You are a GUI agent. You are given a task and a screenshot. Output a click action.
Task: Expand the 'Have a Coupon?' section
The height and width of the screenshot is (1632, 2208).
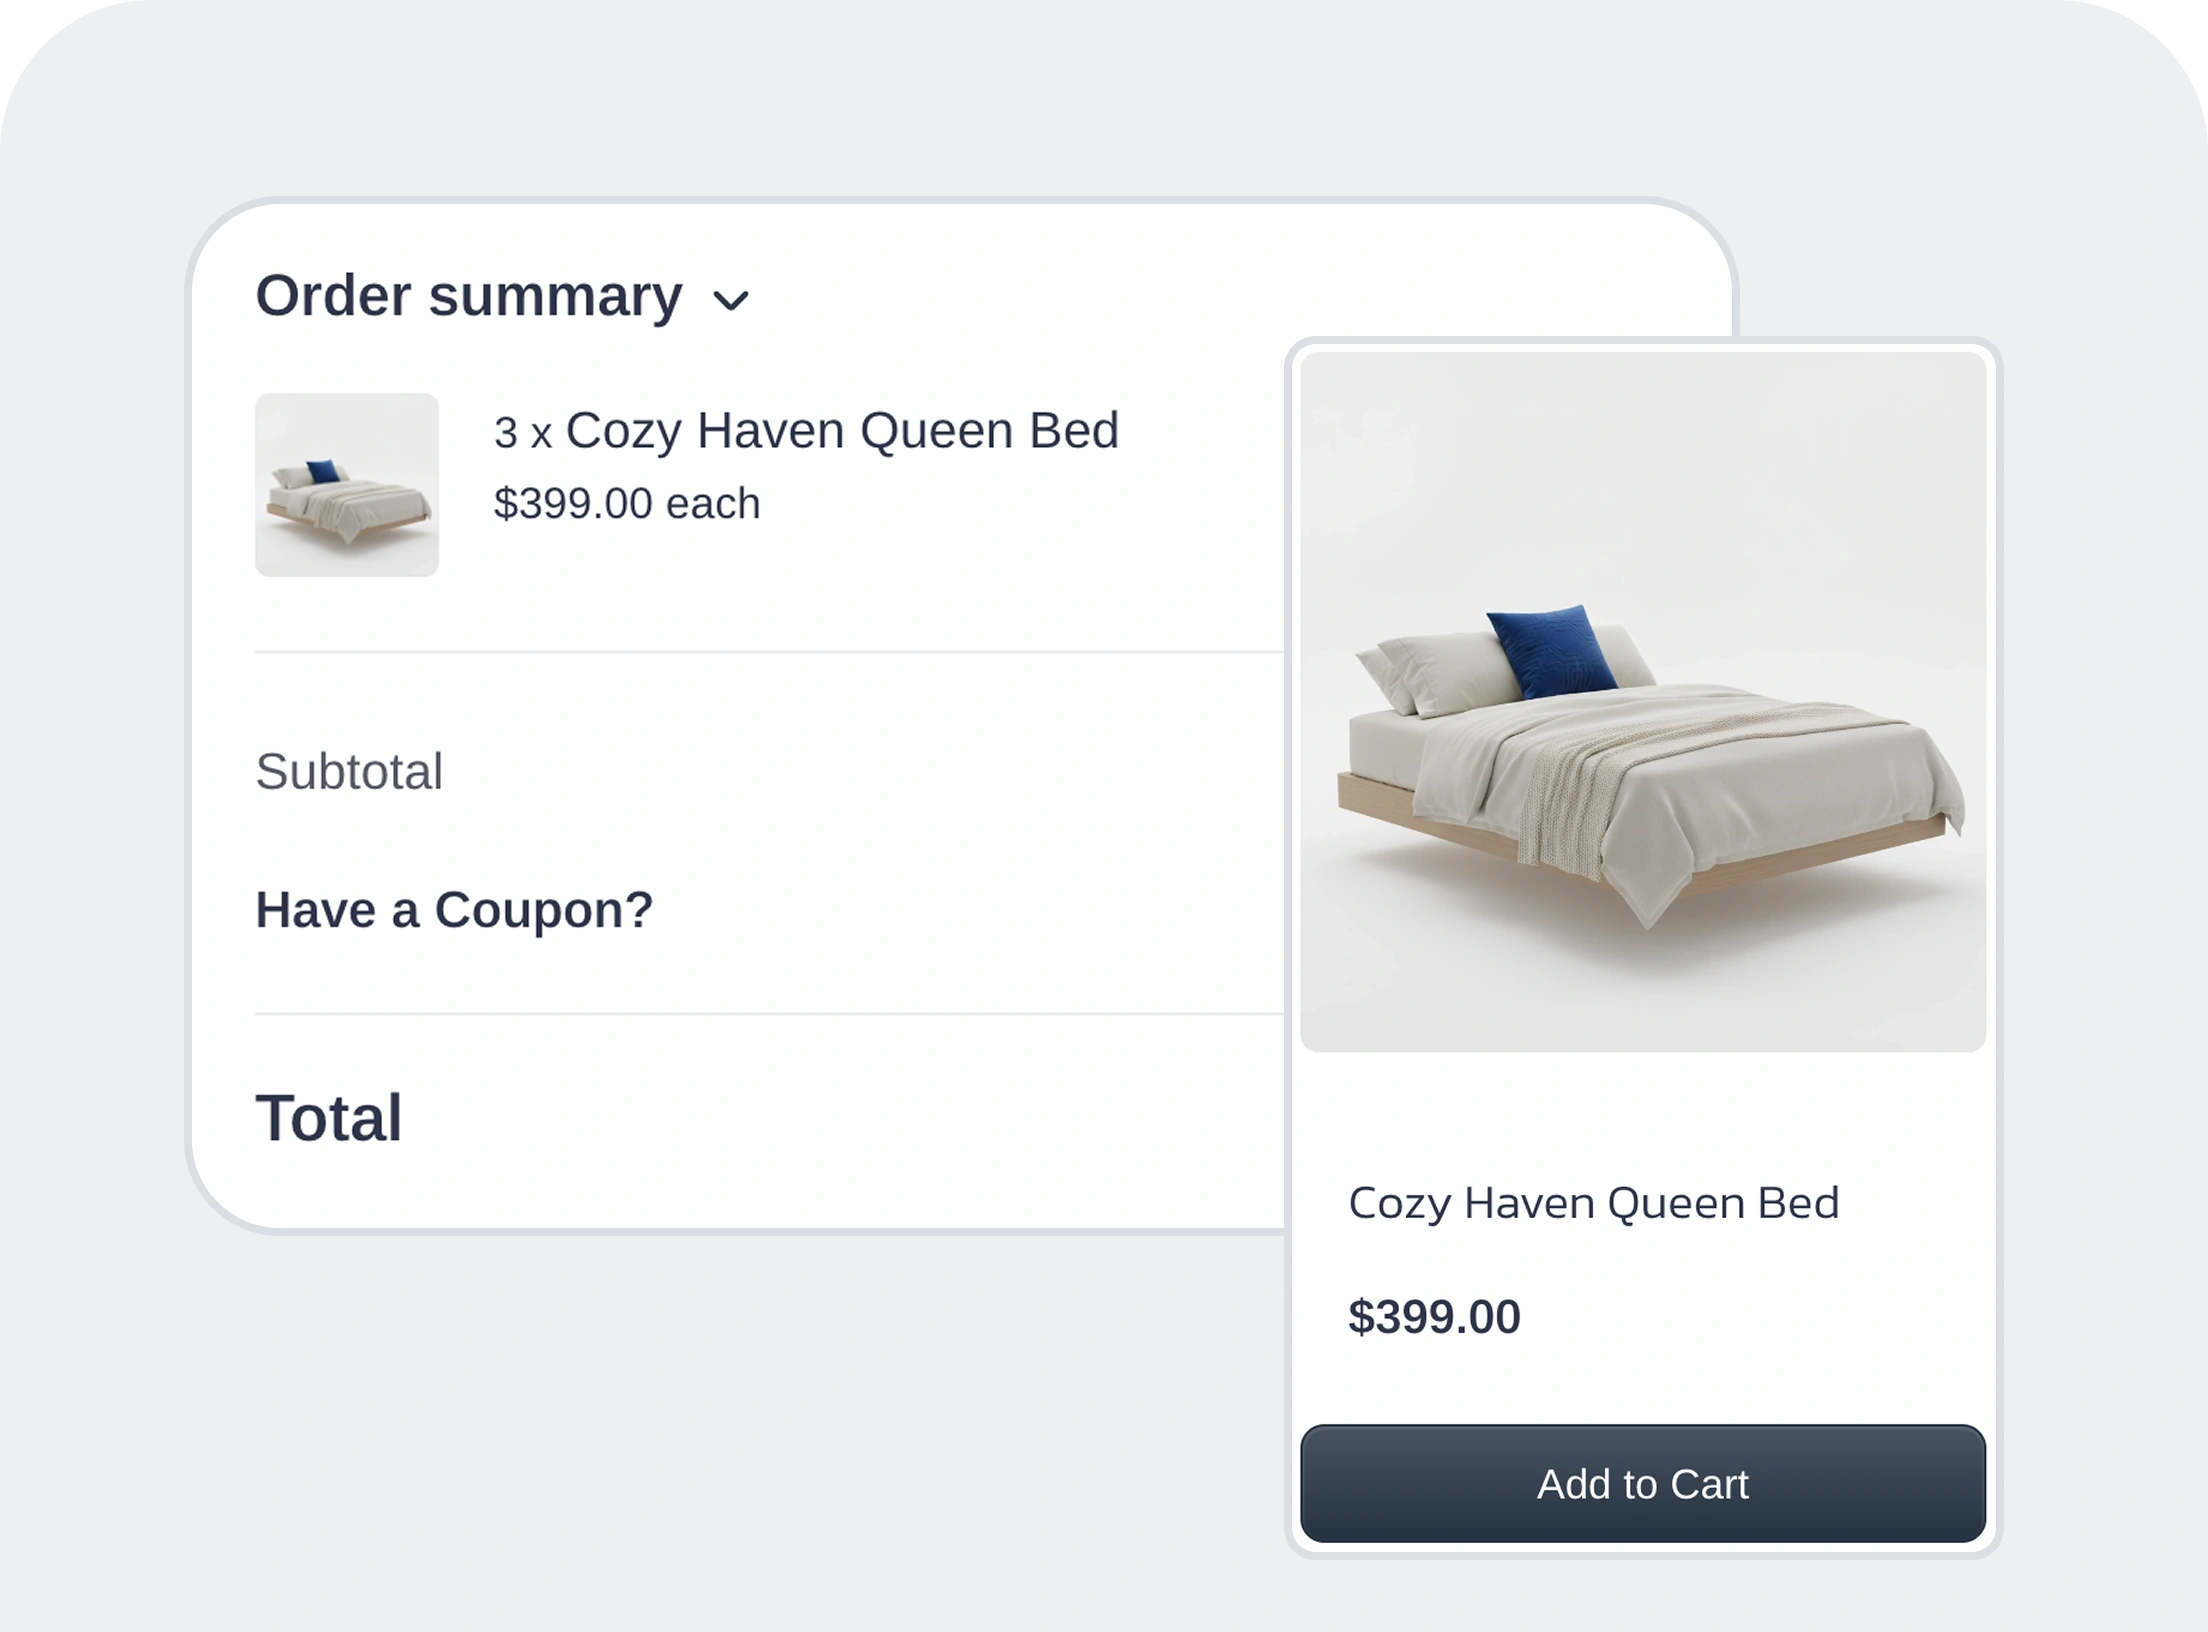pyautogui.click(x=454, y=910)
